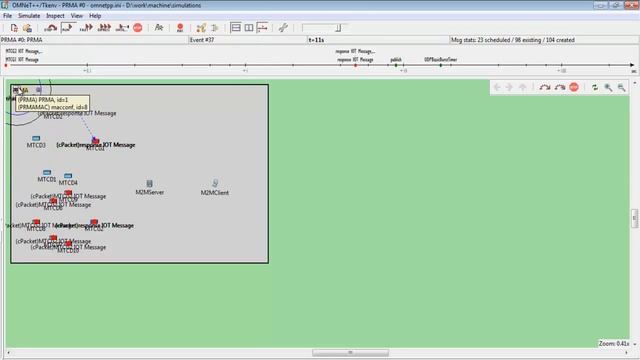Image resolution: width=640 pixels, height=360 pixels.
Task: Click the PRMA module icon at top-left
Action: [x=16, y=90]
